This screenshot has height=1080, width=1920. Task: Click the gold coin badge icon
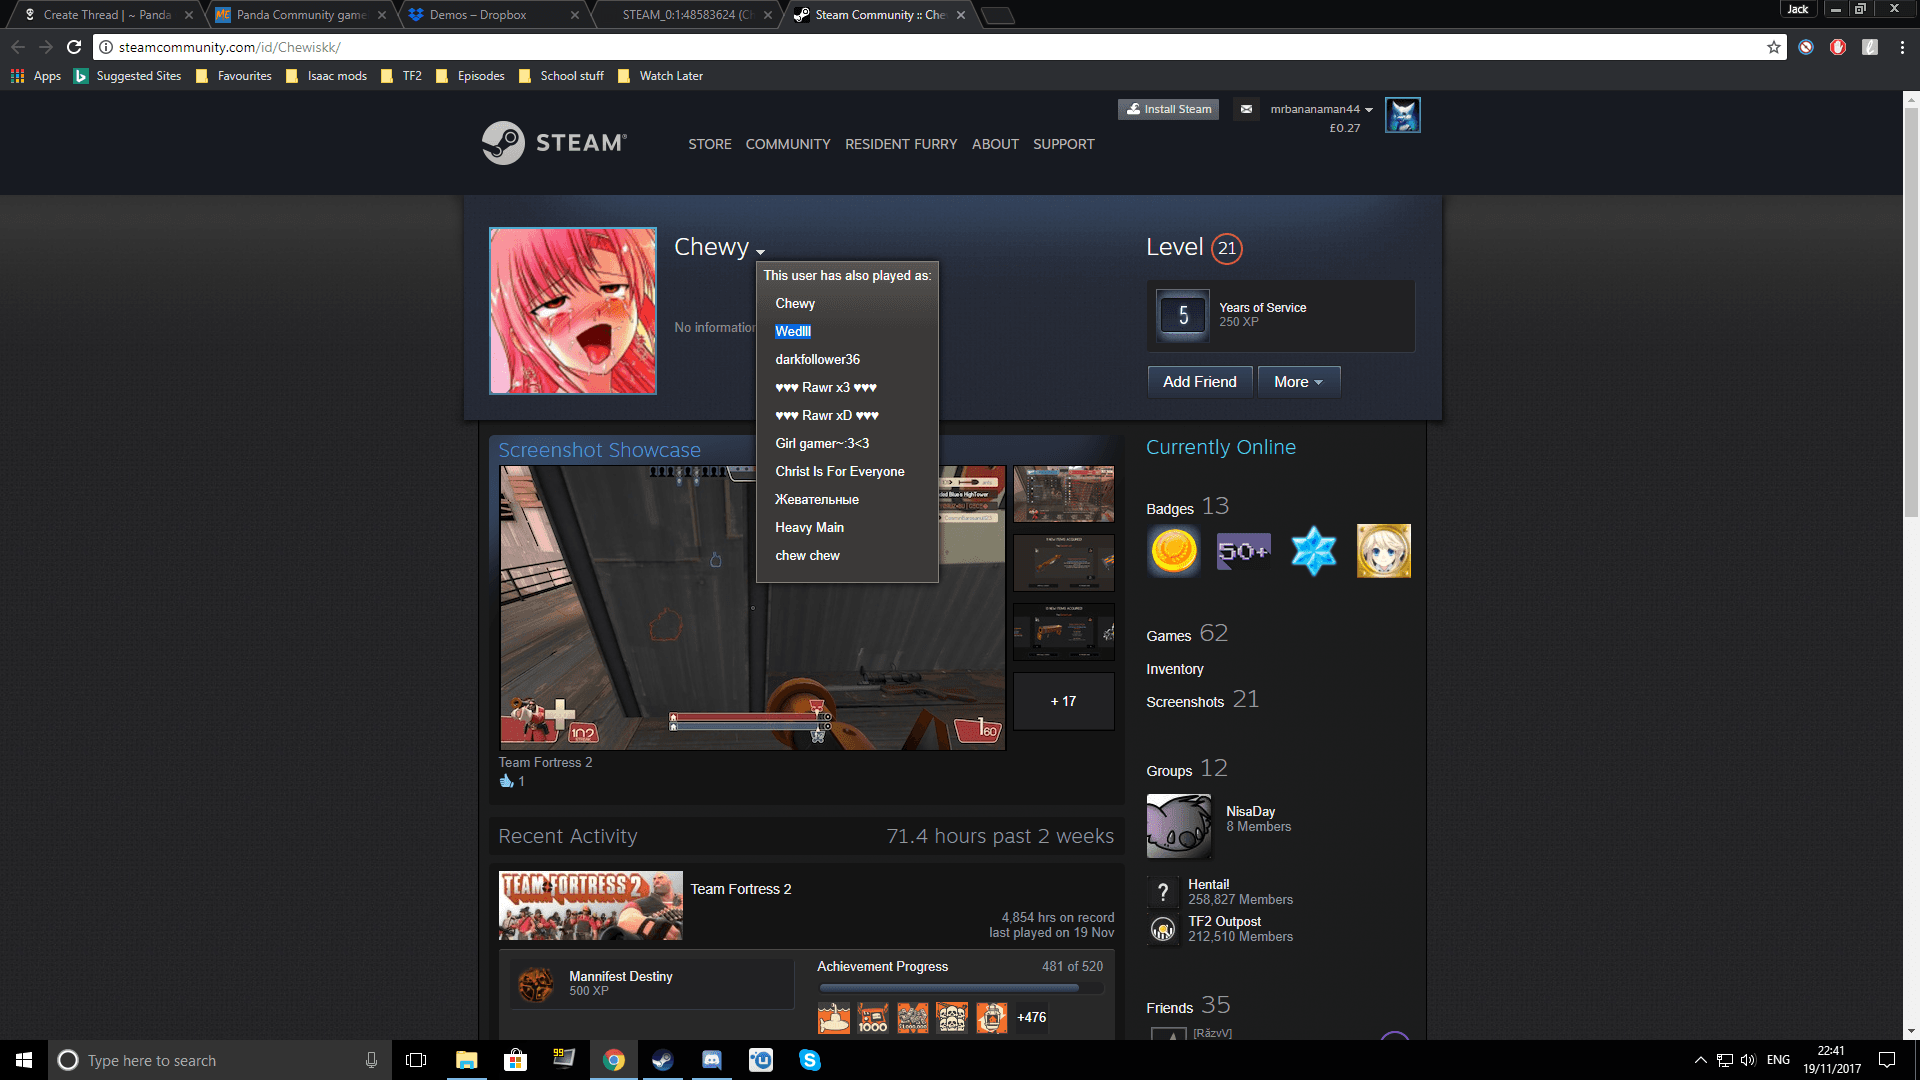click(1174, 551)
